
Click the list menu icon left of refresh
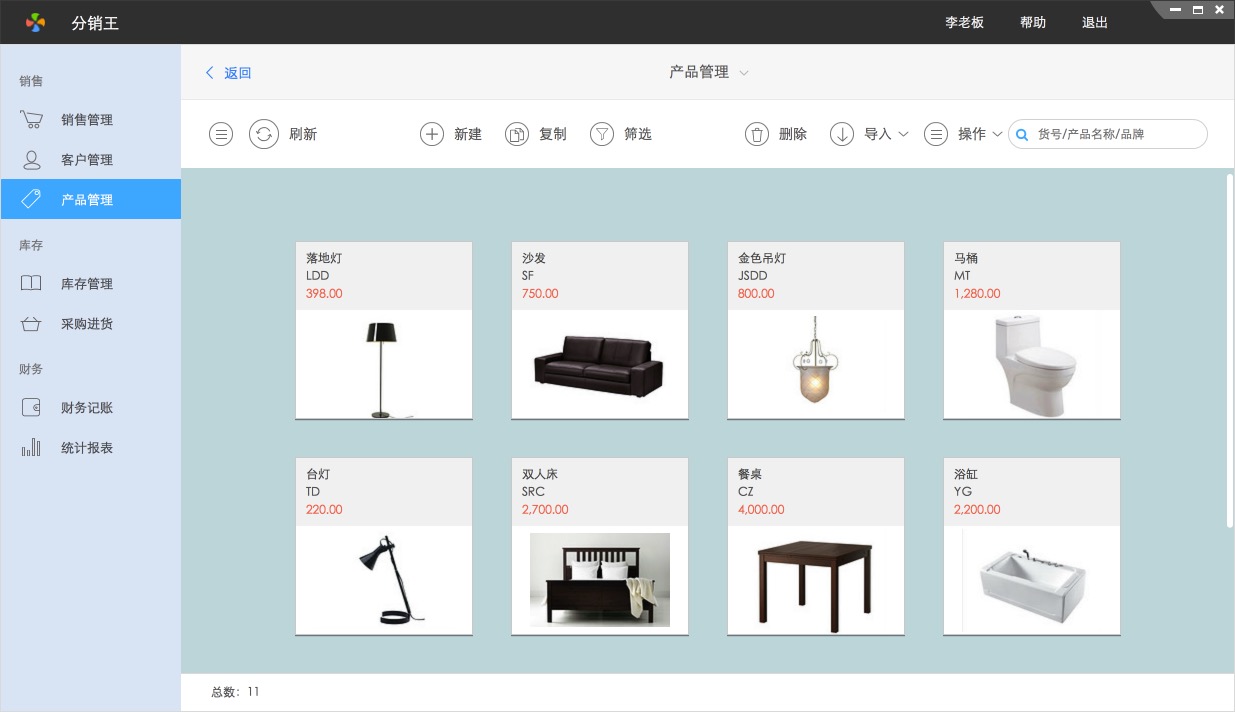tap(221, 134)
